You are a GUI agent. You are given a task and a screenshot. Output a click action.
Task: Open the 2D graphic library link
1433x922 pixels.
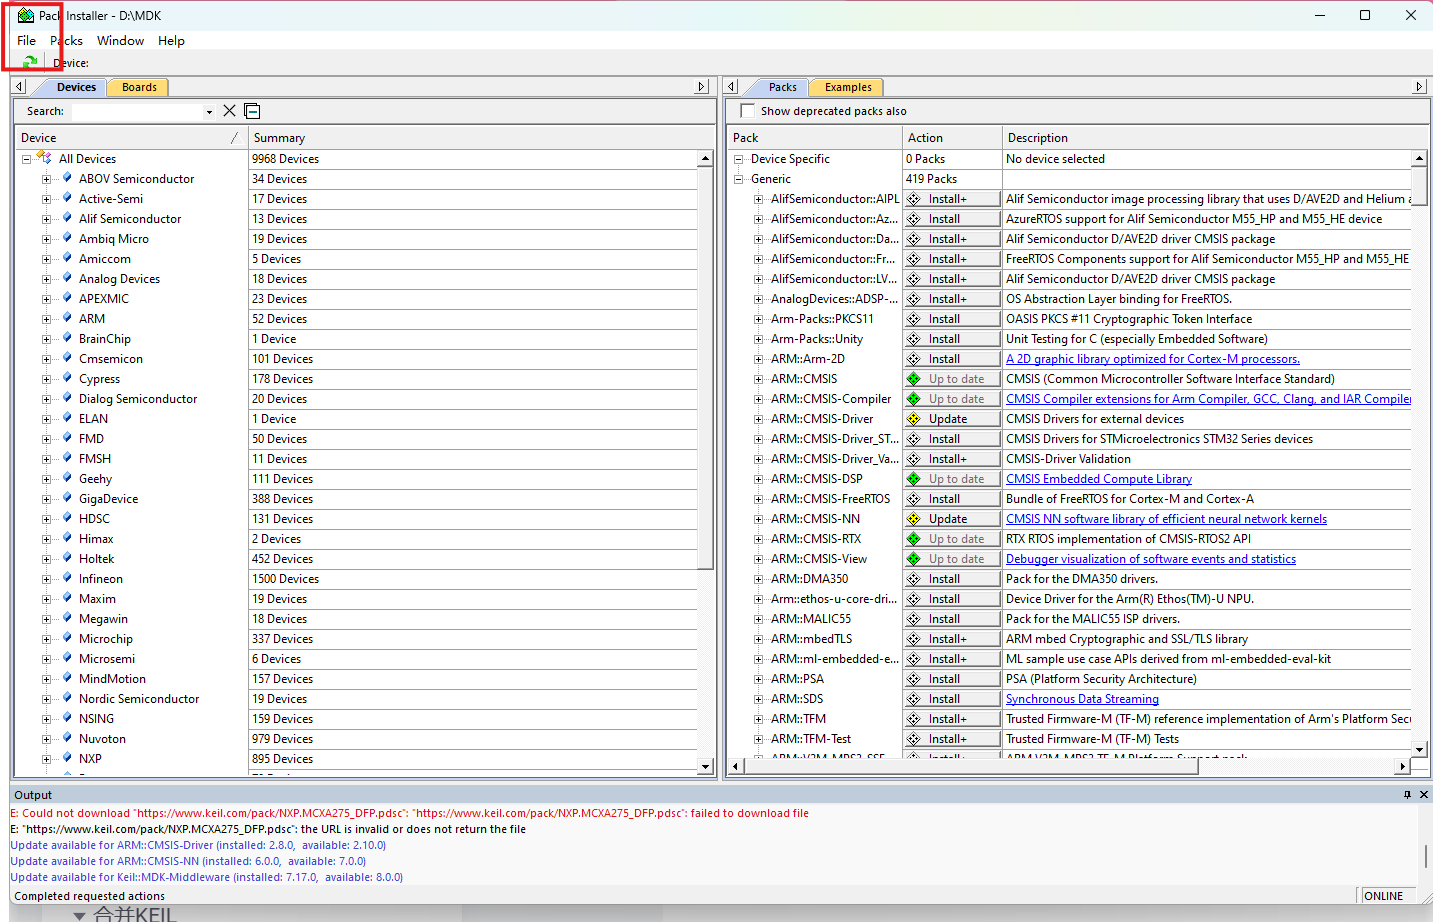(1153, 359)
